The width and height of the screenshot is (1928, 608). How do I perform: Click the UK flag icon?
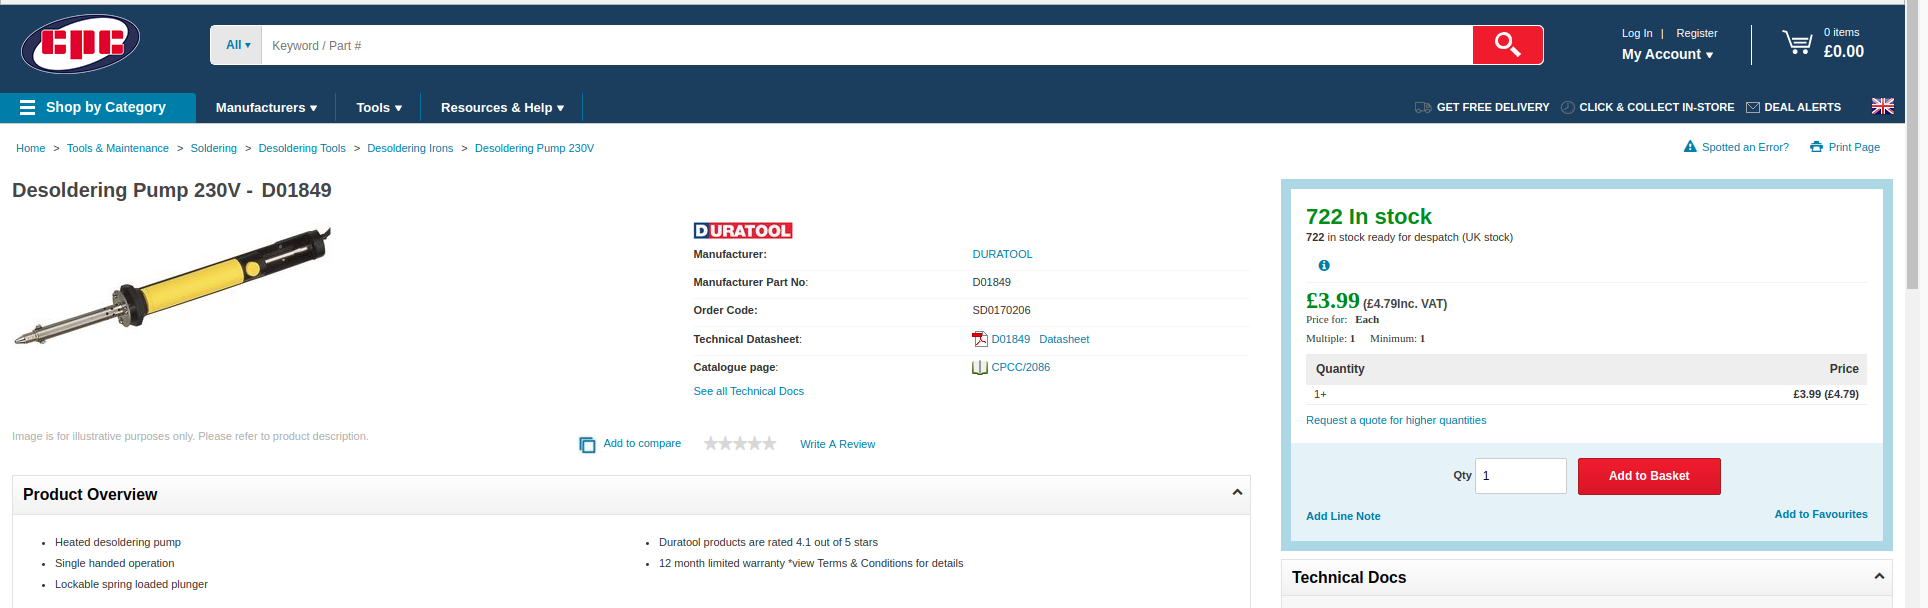1883,106
